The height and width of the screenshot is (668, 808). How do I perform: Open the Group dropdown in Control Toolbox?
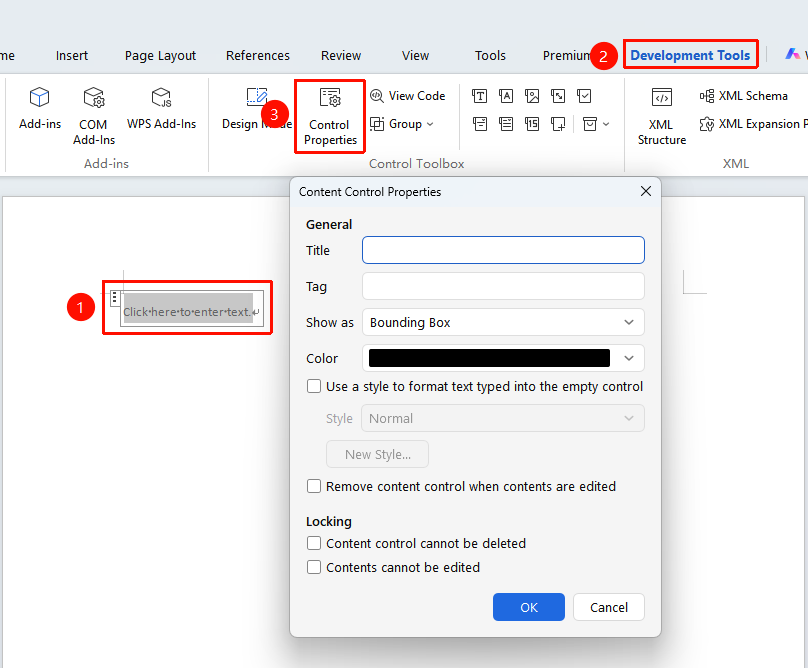pos(402,124)
